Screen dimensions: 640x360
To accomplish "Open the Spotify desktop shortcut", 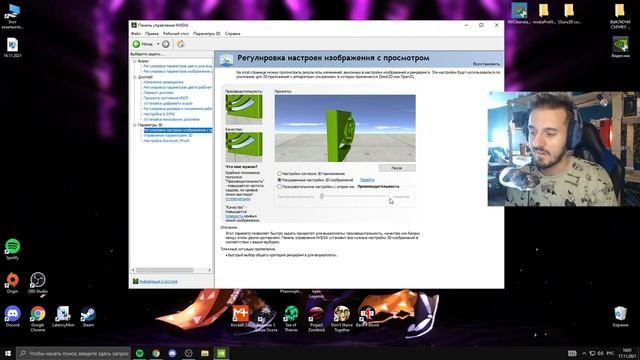I will (x=13, y=249).
